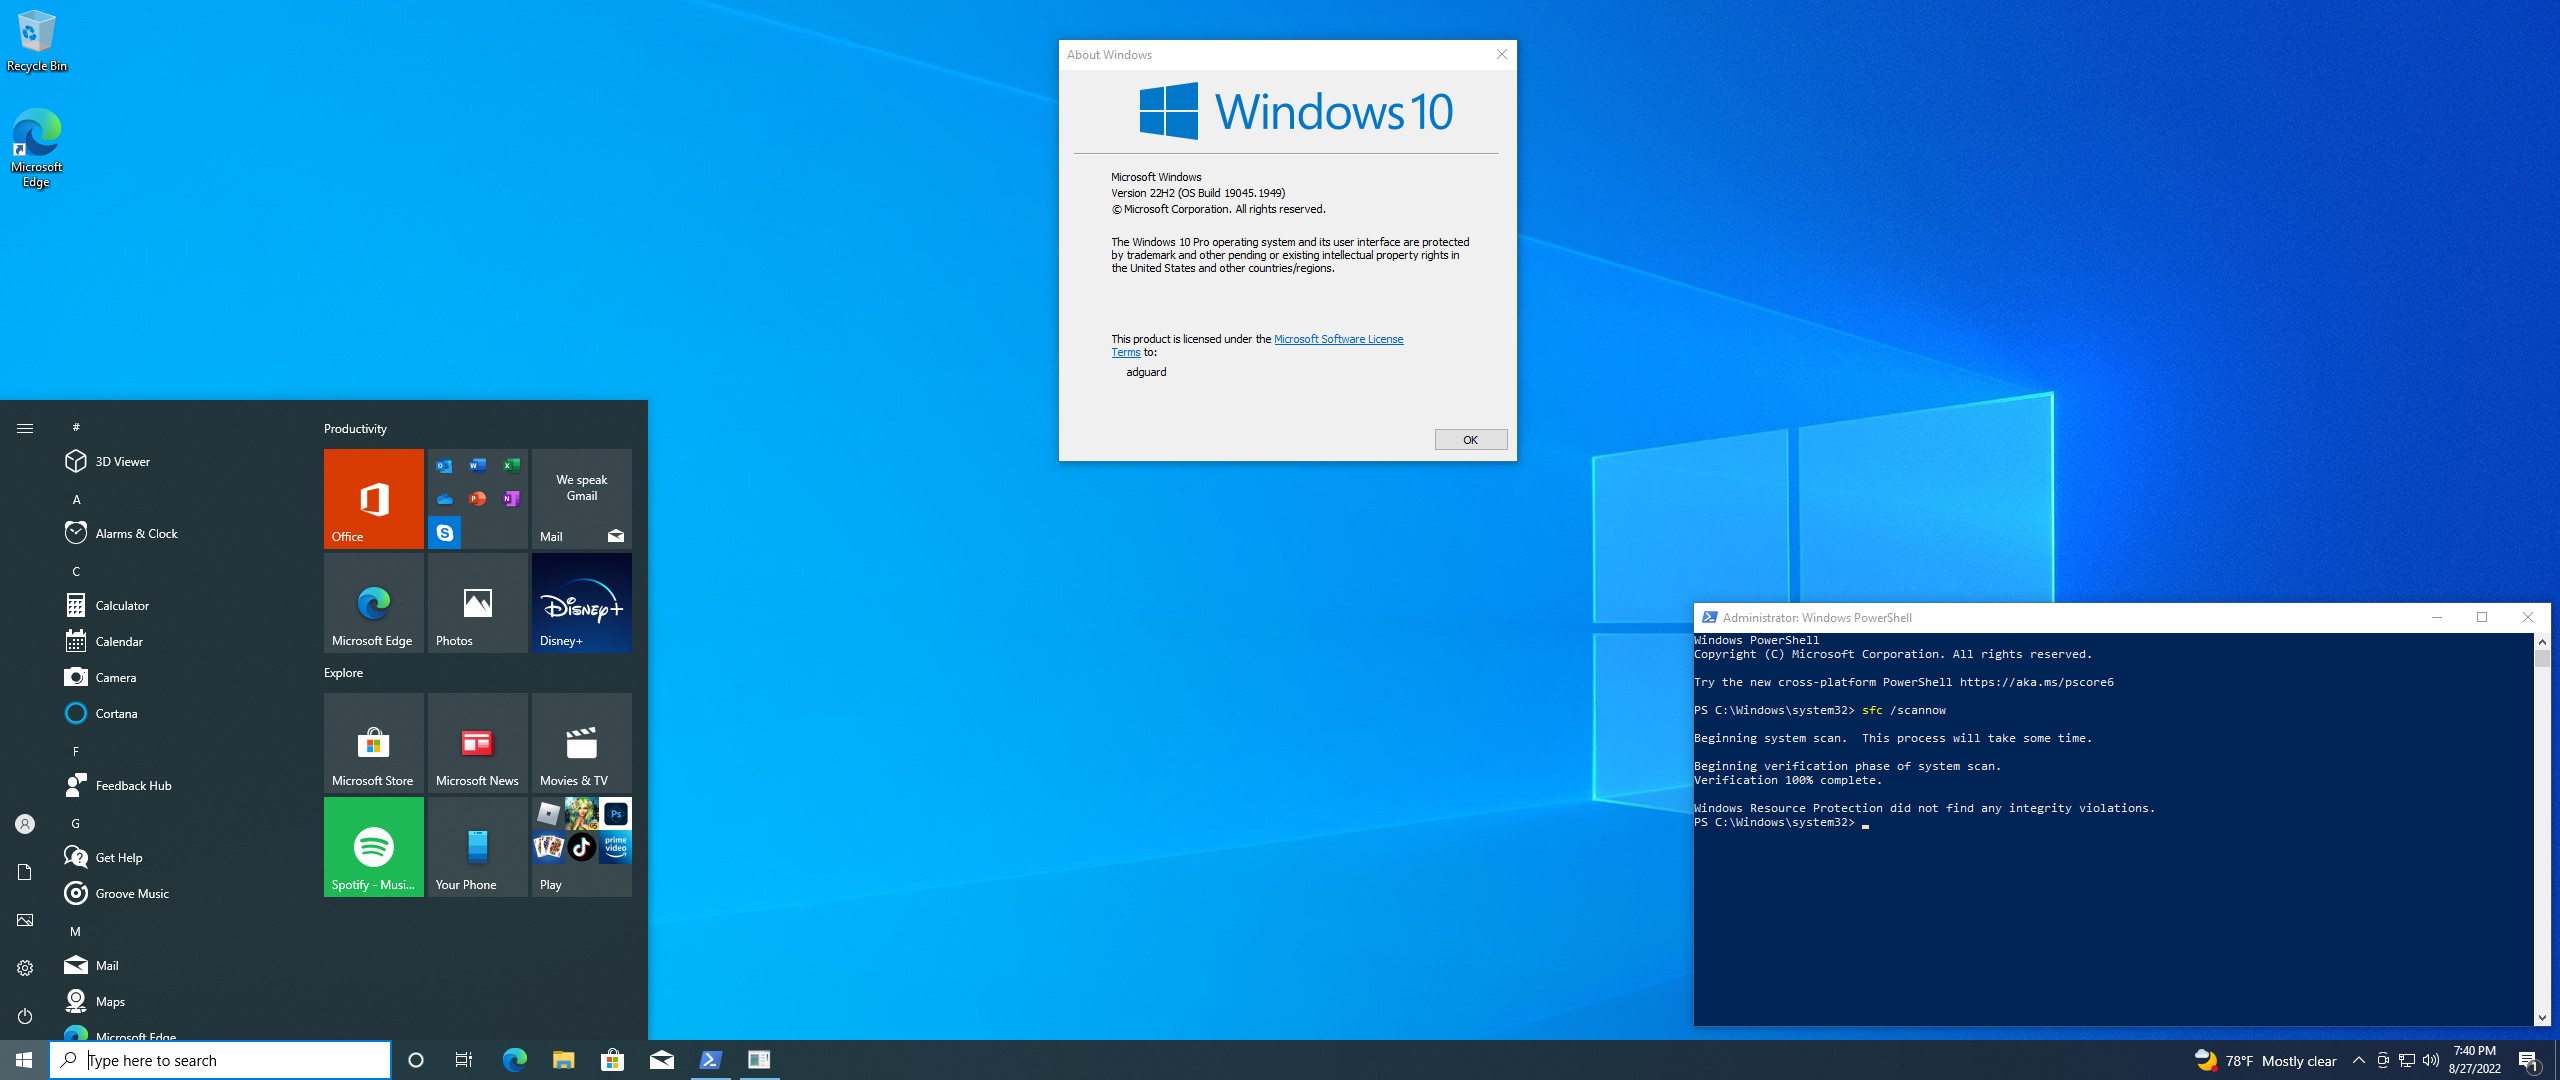The width and height of the screenshot is (2560, 1080).
Task: Open Mail from the app list
Action: [180, 965]
